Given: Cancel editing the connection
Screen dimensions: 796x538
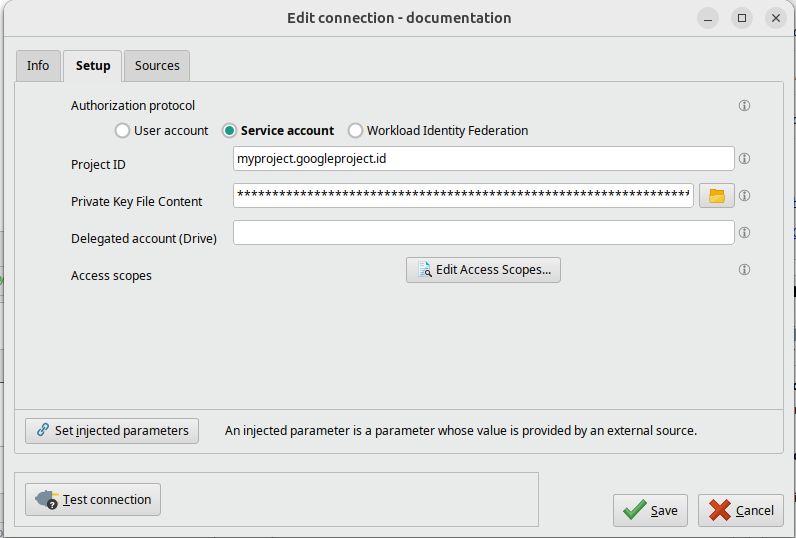Looking at the screenshot, I should point(740,510).
